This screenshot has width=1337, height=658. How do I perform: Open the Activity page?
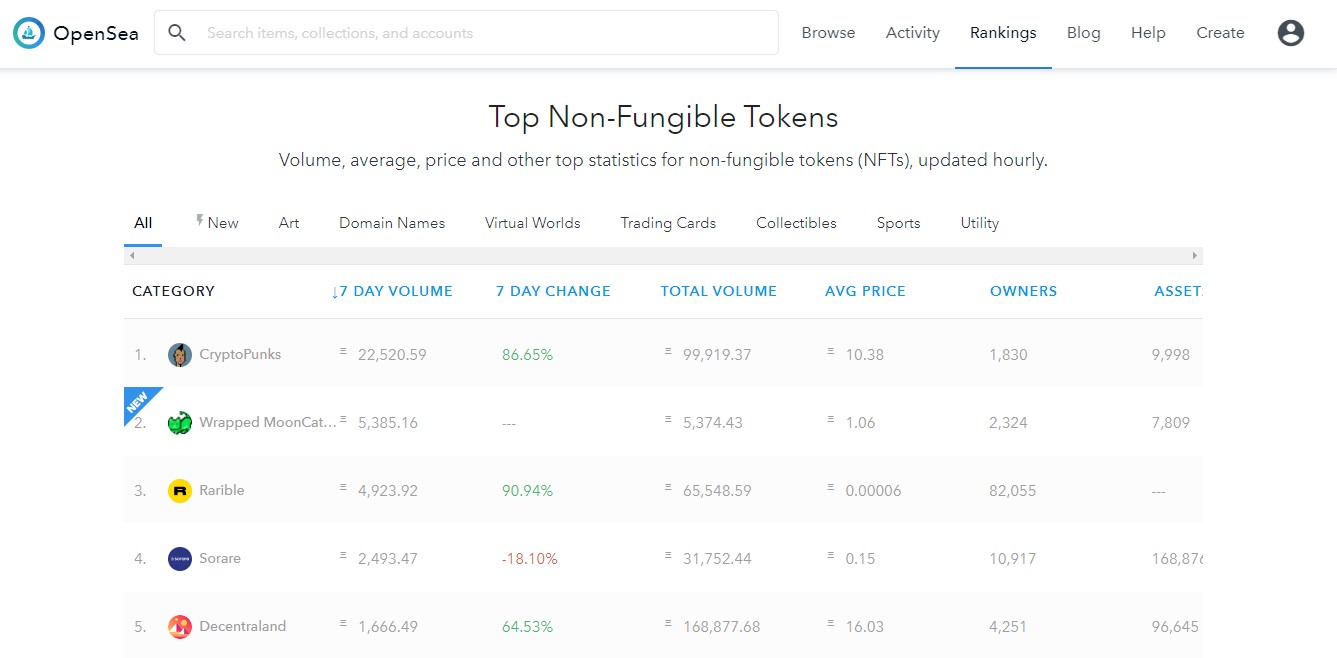tap(913, 33)
